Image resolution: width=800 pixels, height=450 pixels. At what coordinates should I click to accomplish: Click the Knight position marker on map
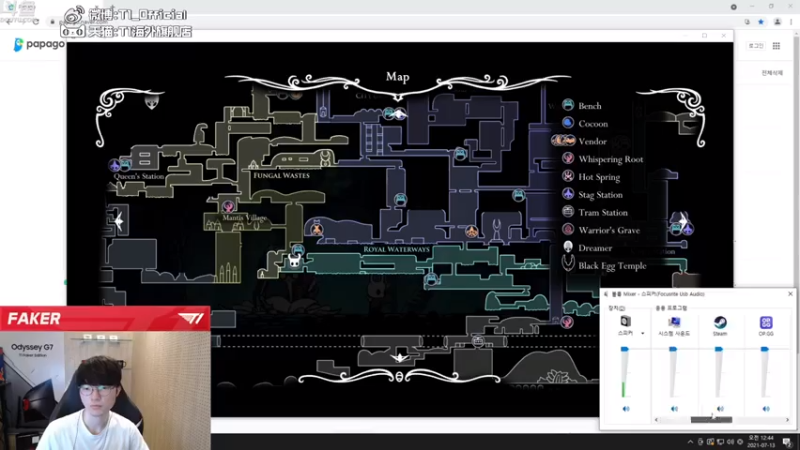click(x=294, y=261)
